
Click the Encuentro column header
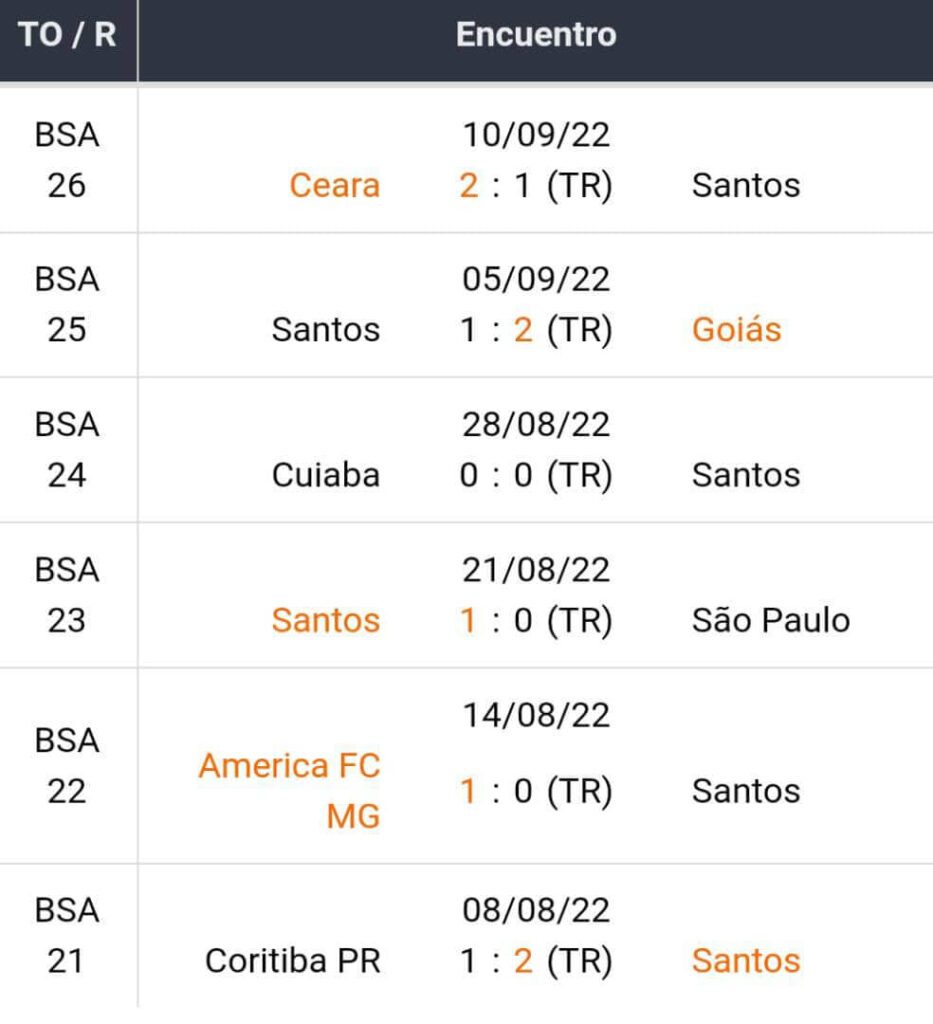pos(536,36)
